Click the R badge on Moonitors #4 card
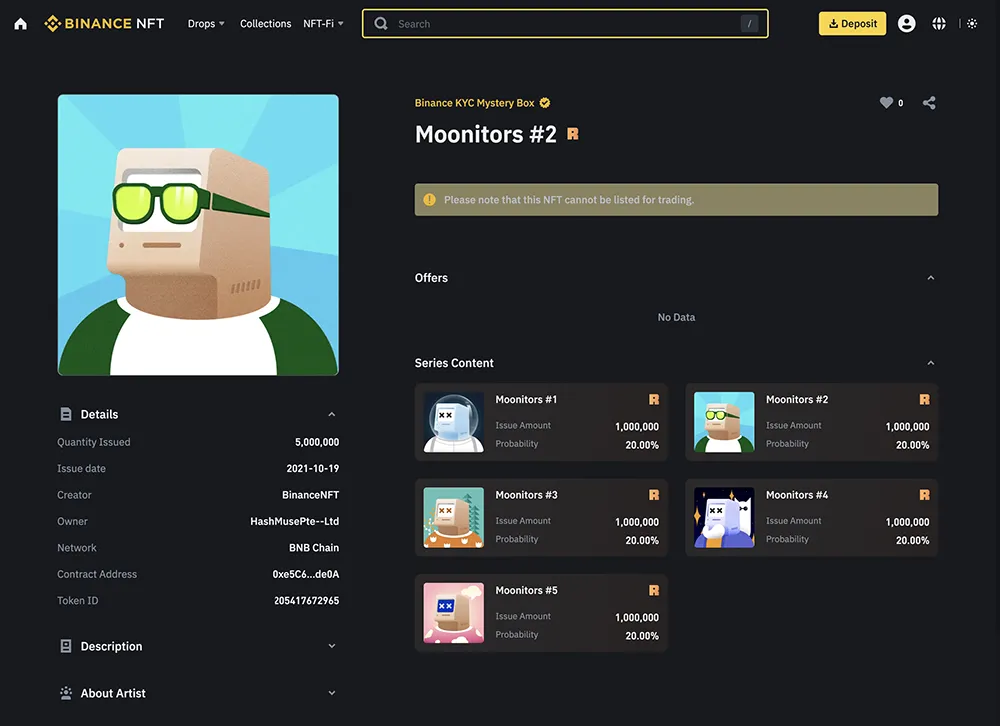Screen dimensions: 1000x726 pos(924,495)
